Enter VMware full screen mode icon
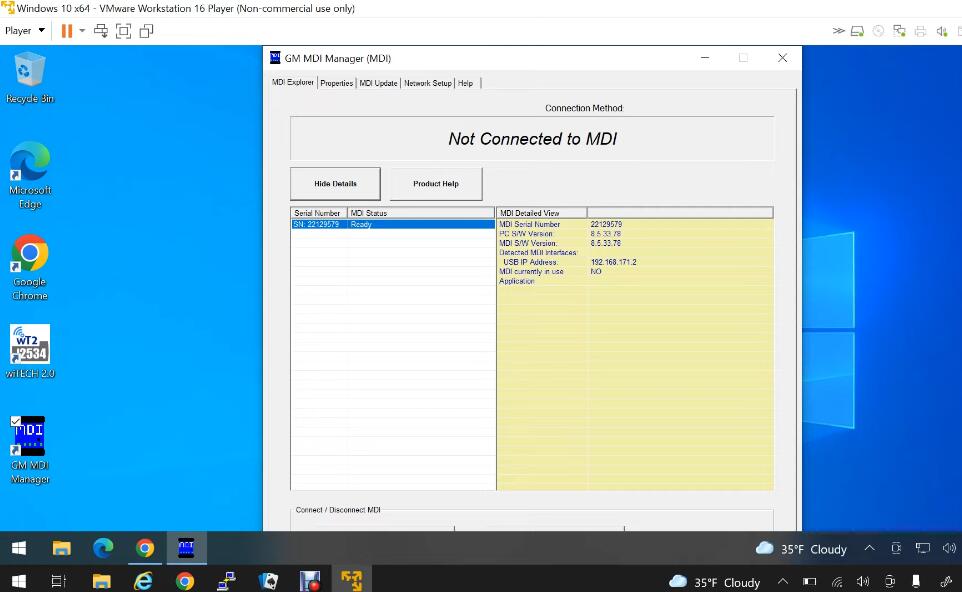The width and height of the screenshot is (962, 592). pyautogui.click(x=123, y=31)
